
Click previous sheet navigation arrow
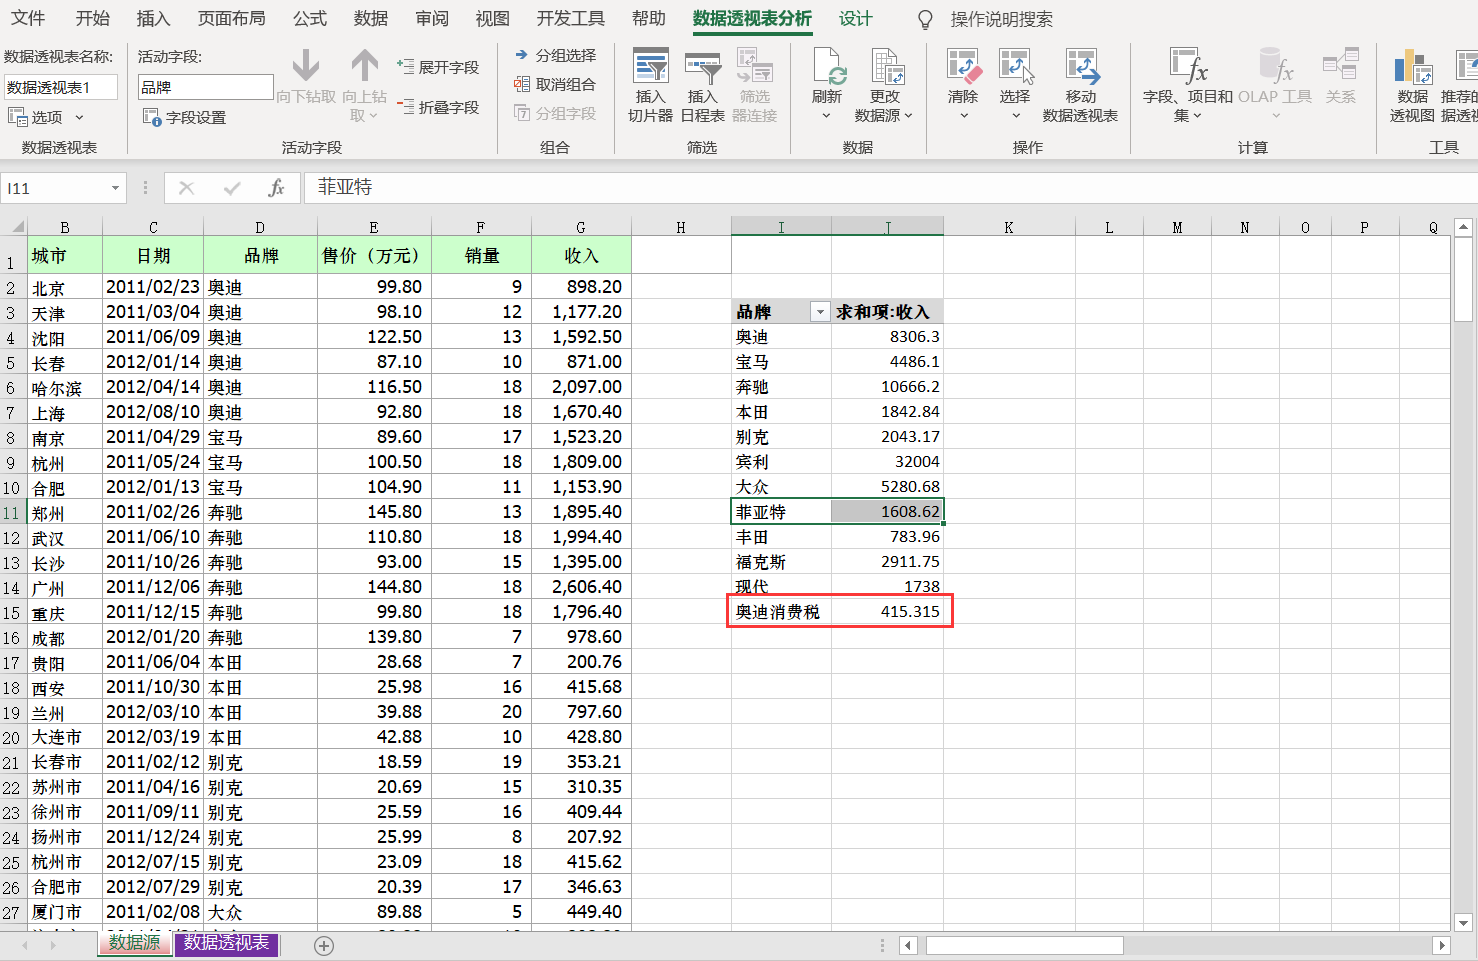[x=26, y=945]
